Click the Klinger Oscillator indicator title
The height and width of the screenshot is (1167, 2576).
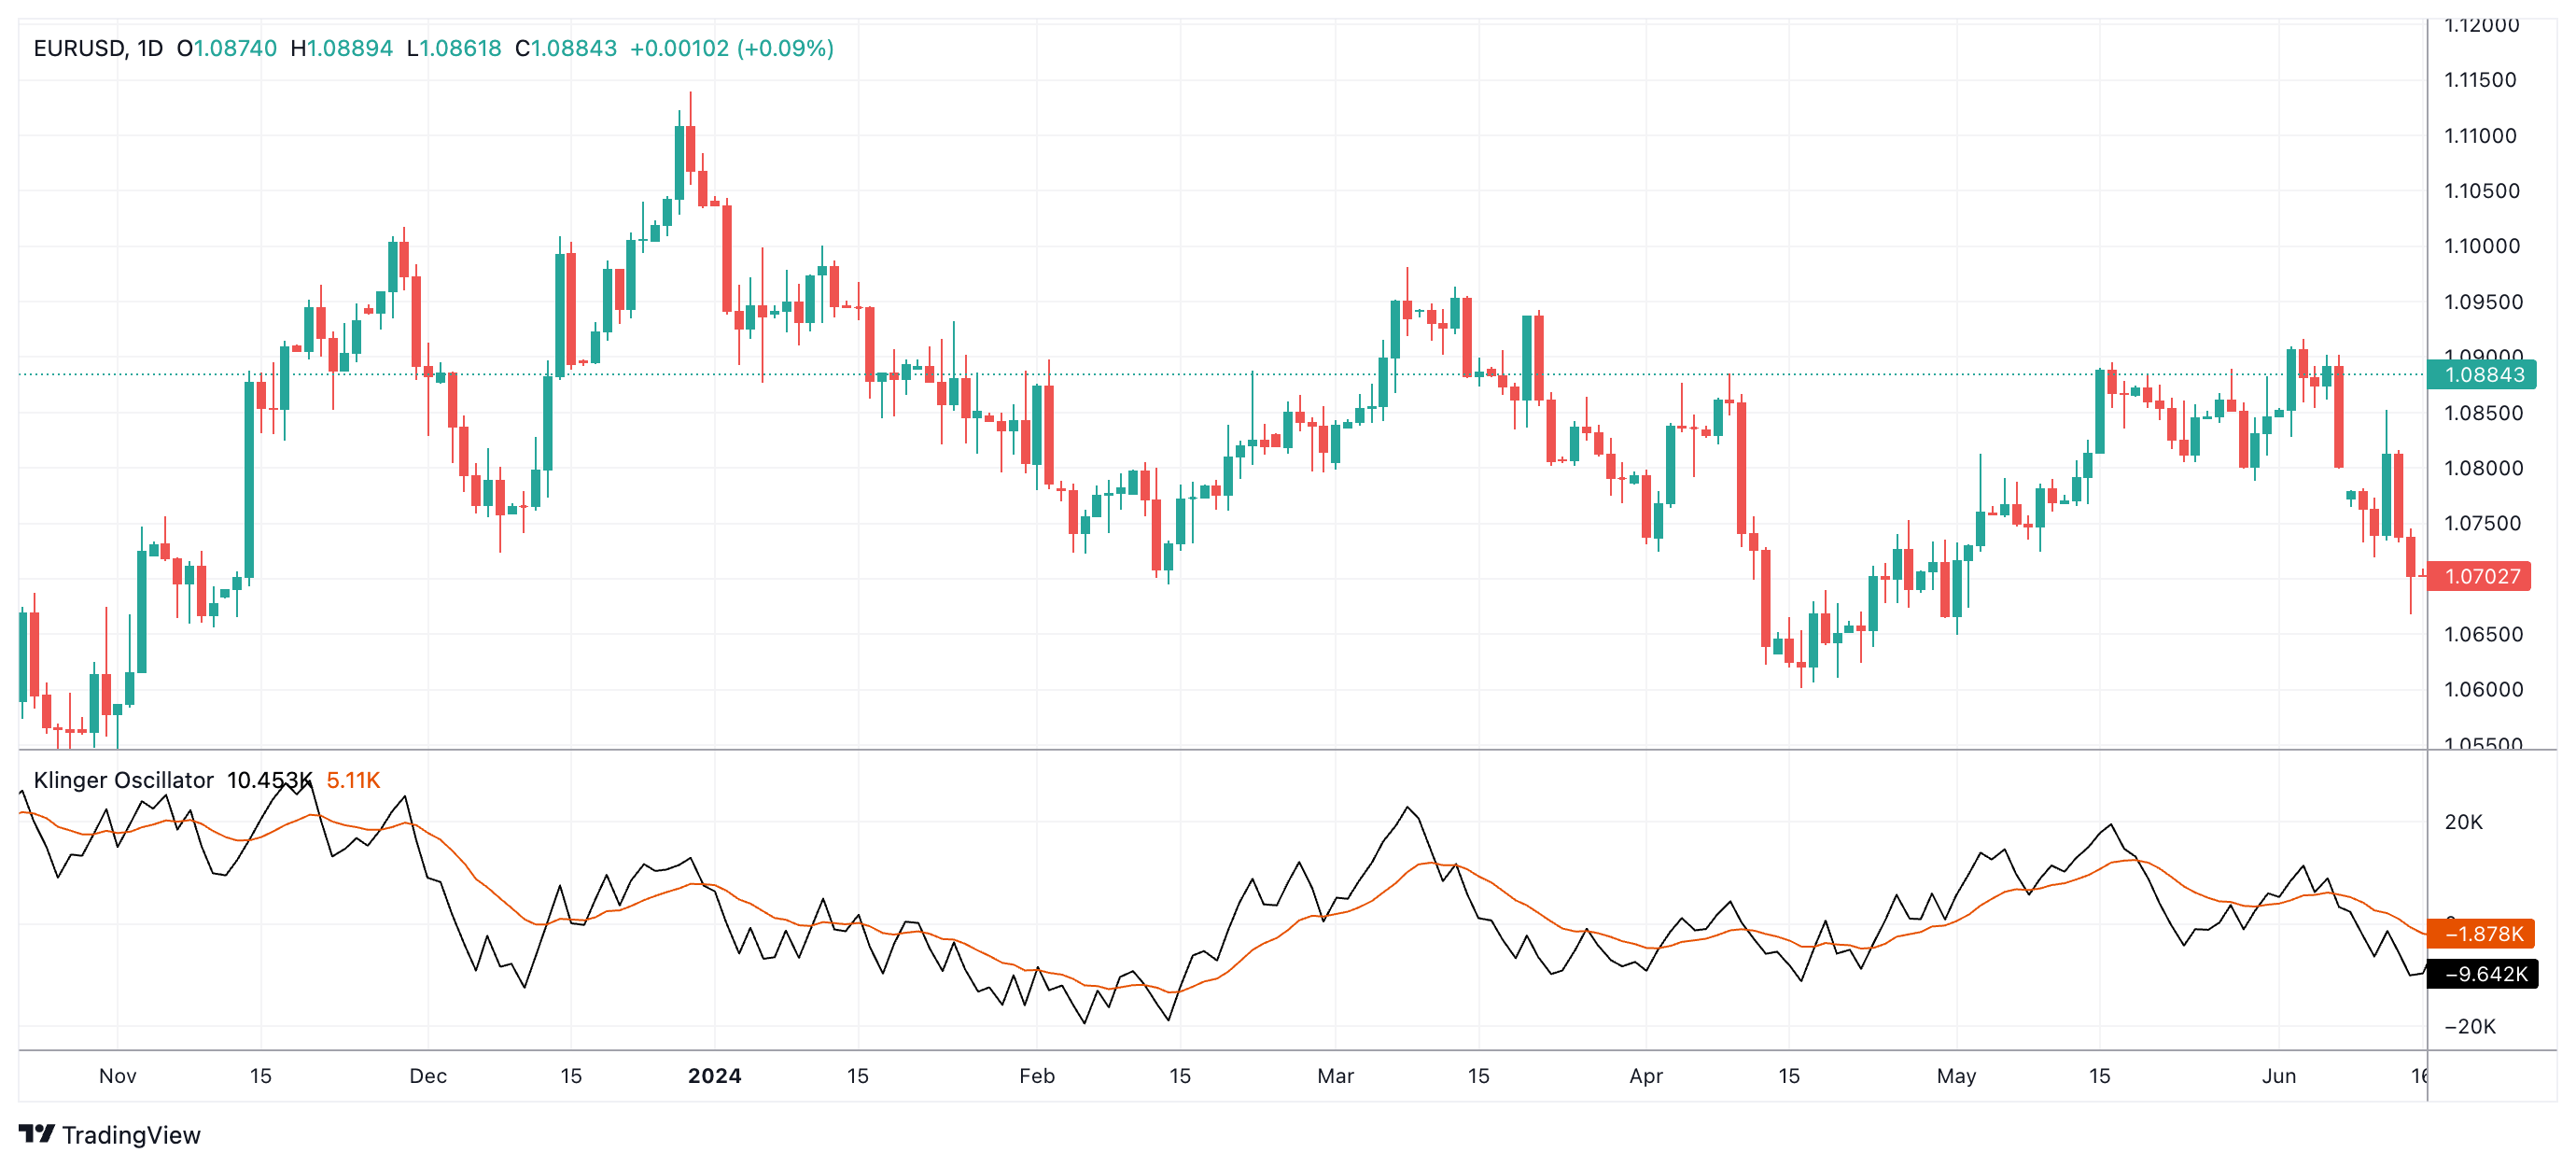[x=123, y=780]
